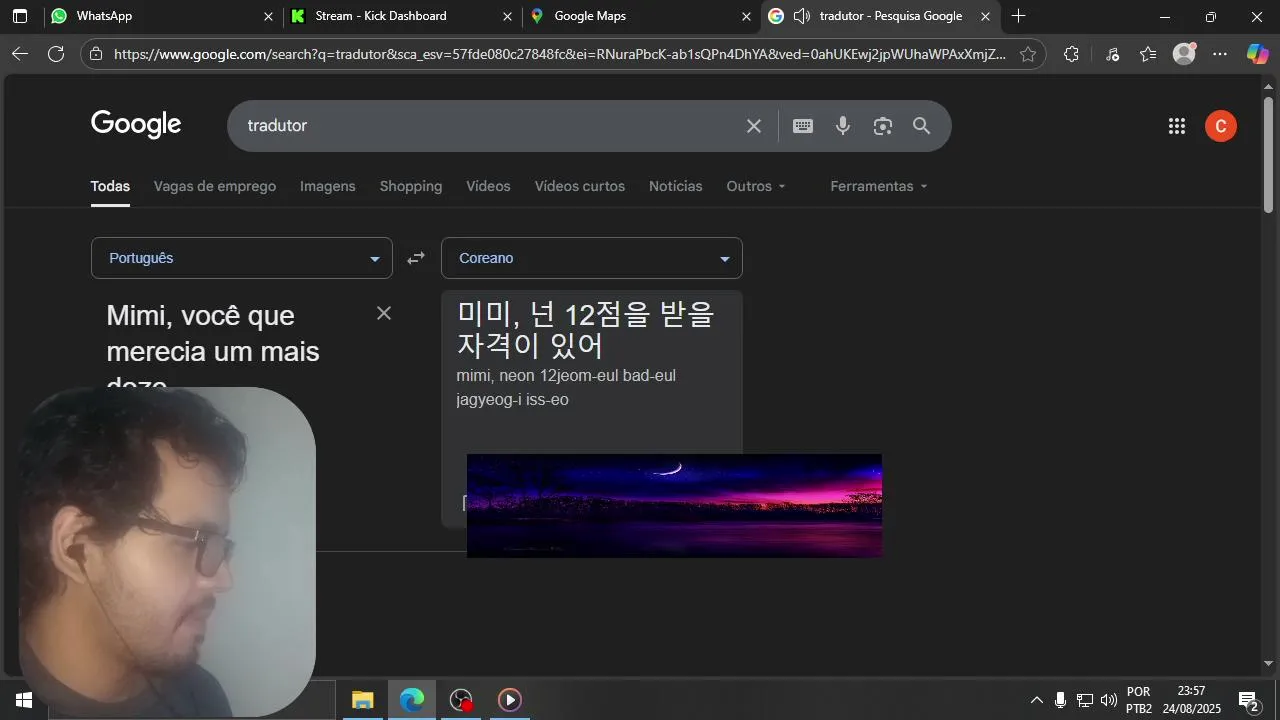Open the Google account avatar C
Screen dimensions: 1280x720
point(1221,126)
